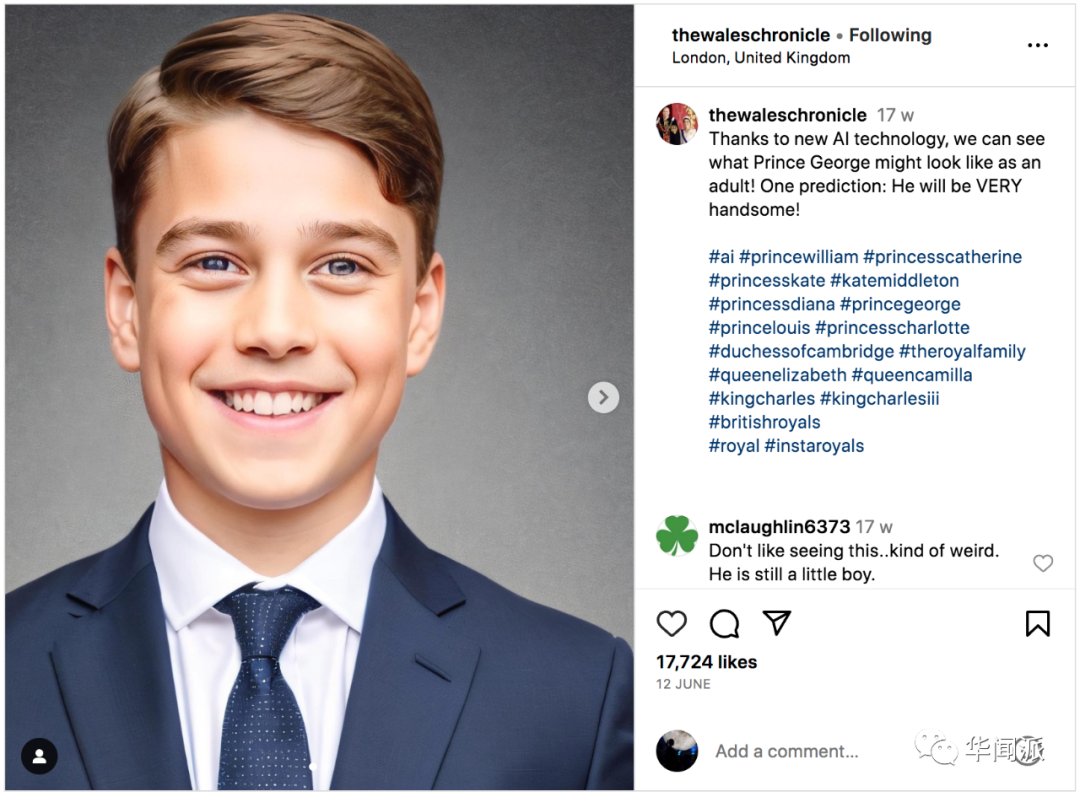
Task: Click the mclaughlin6373 username
Action: (x=779, y=527)
